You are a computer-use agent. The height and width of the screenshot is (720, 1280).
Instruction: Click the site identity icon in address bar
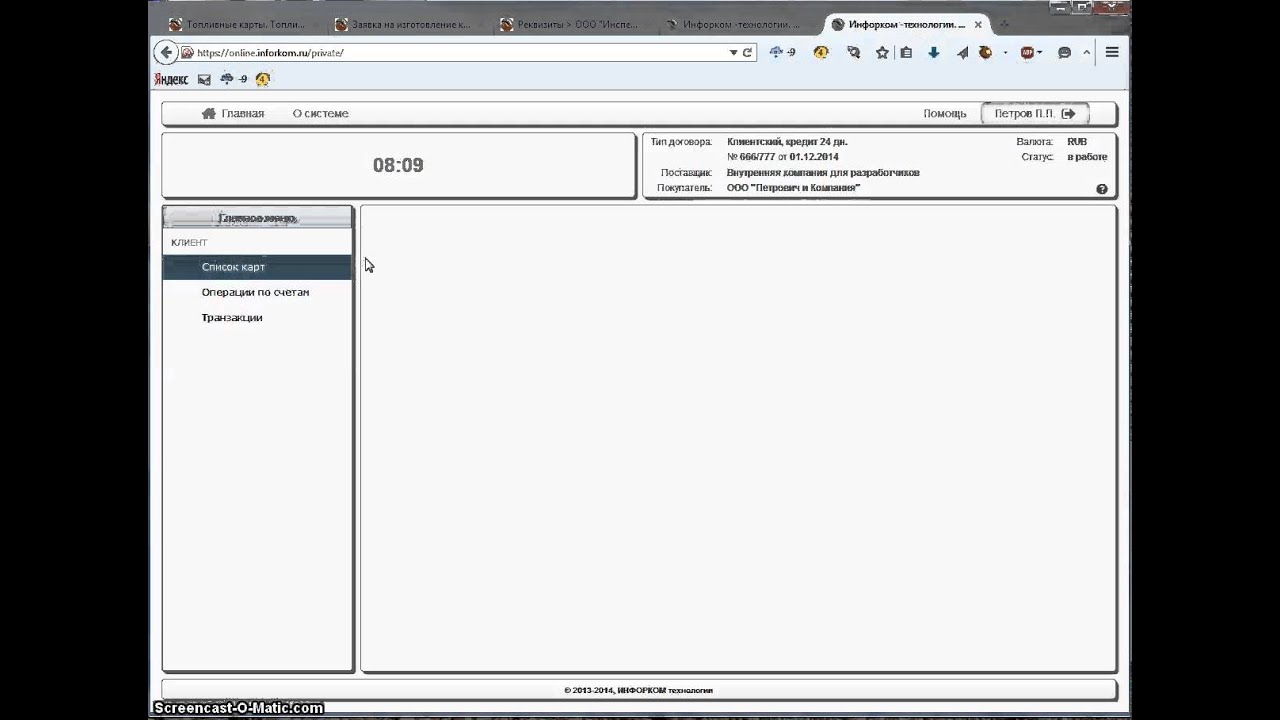tap(187, 53)
